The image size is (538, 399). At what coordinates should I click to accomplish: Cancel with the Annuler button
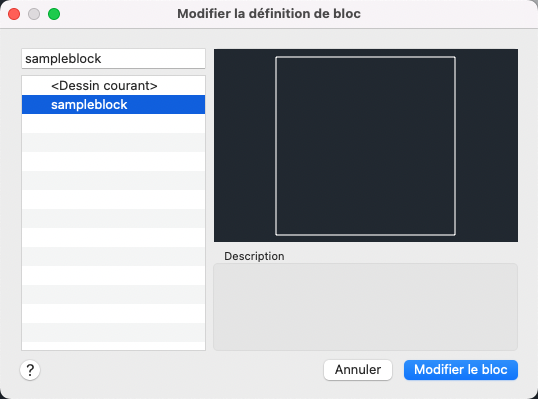[358, 370]
